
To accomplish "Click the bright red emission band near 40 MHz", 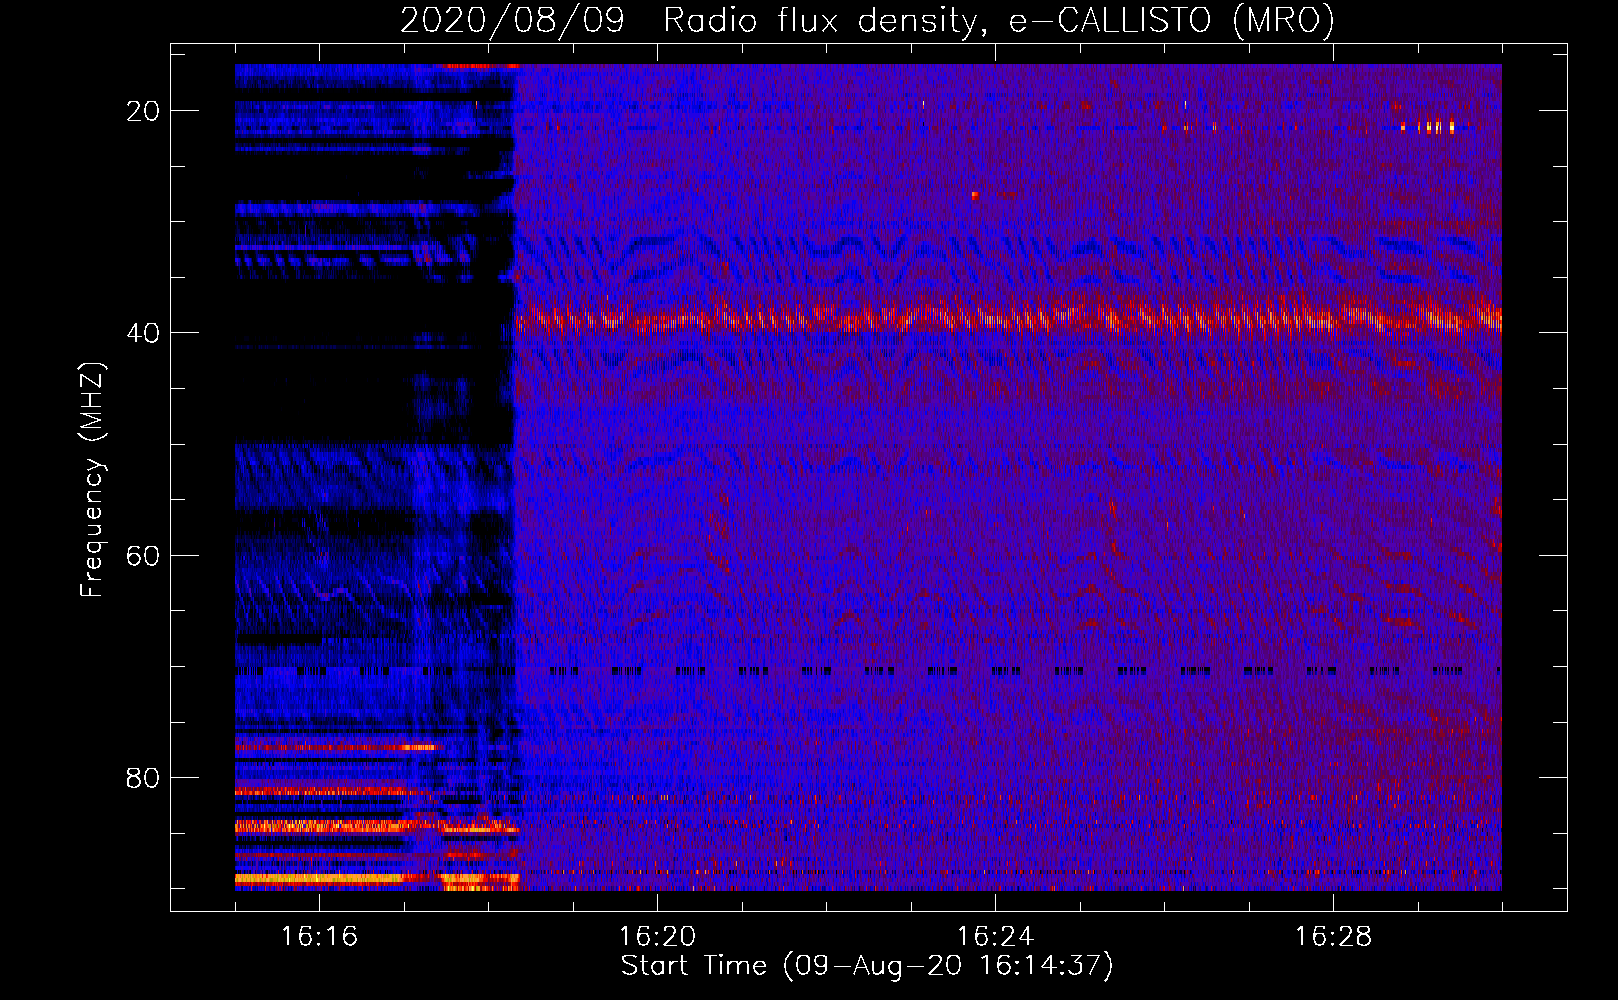I will [1008, 319].
